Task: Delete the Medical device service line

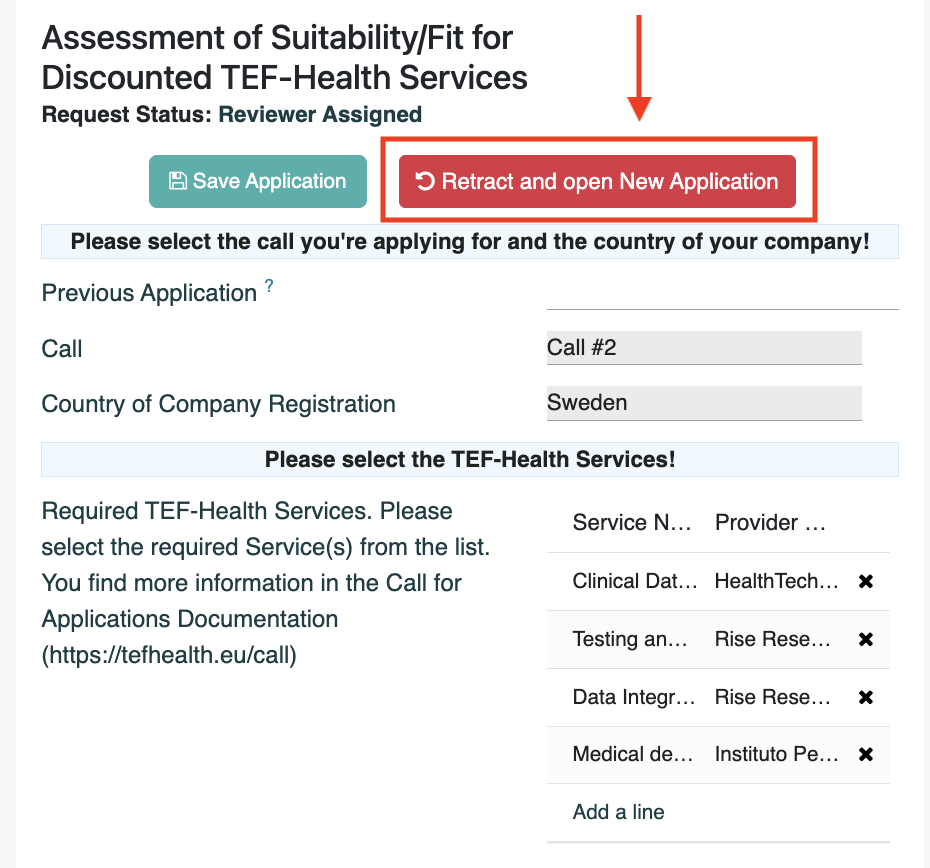Action: (865, 754)
